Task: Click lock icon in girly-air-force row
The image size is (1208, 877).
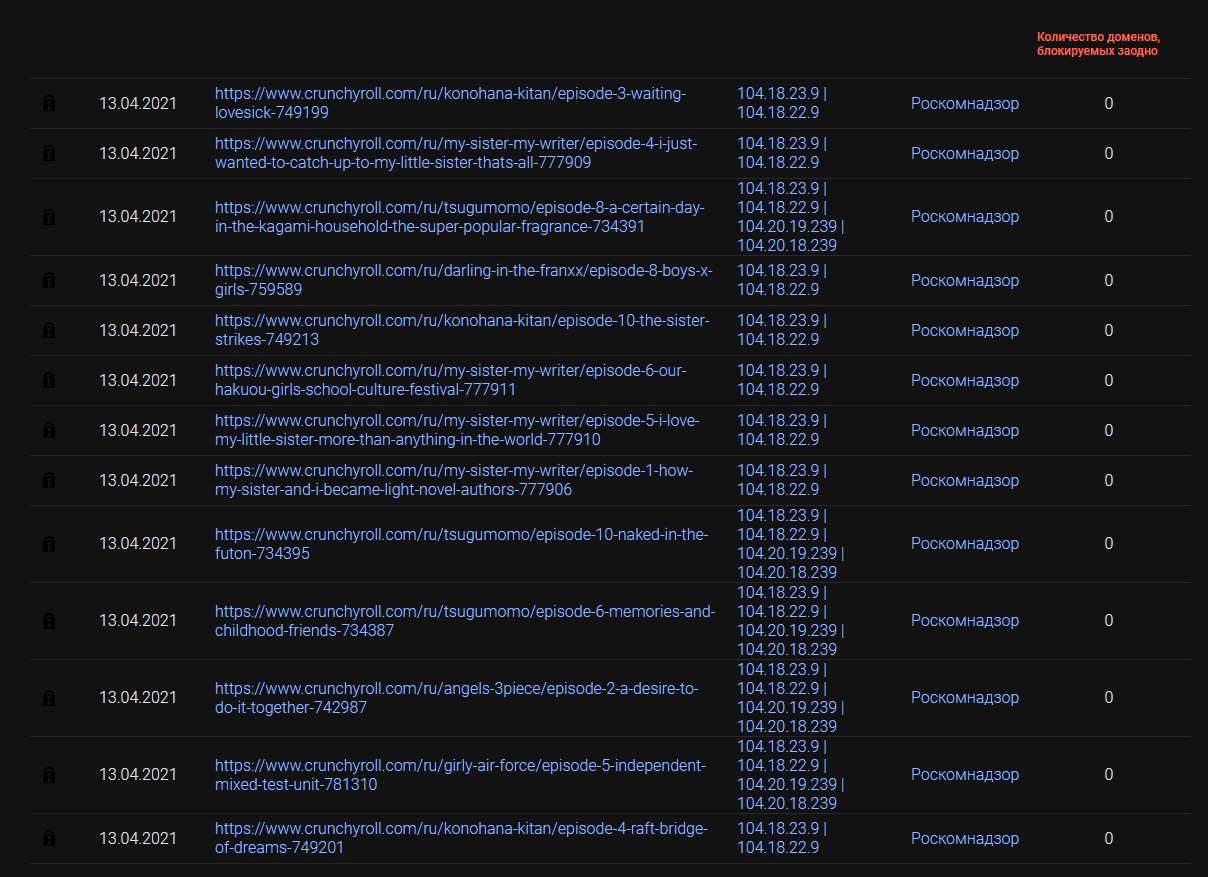Action: coord(49,775)
